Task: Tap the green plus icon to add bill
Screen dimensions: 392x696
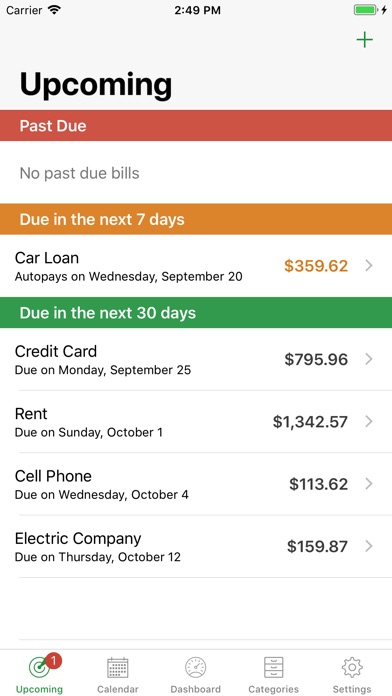Action: point(364,40)
